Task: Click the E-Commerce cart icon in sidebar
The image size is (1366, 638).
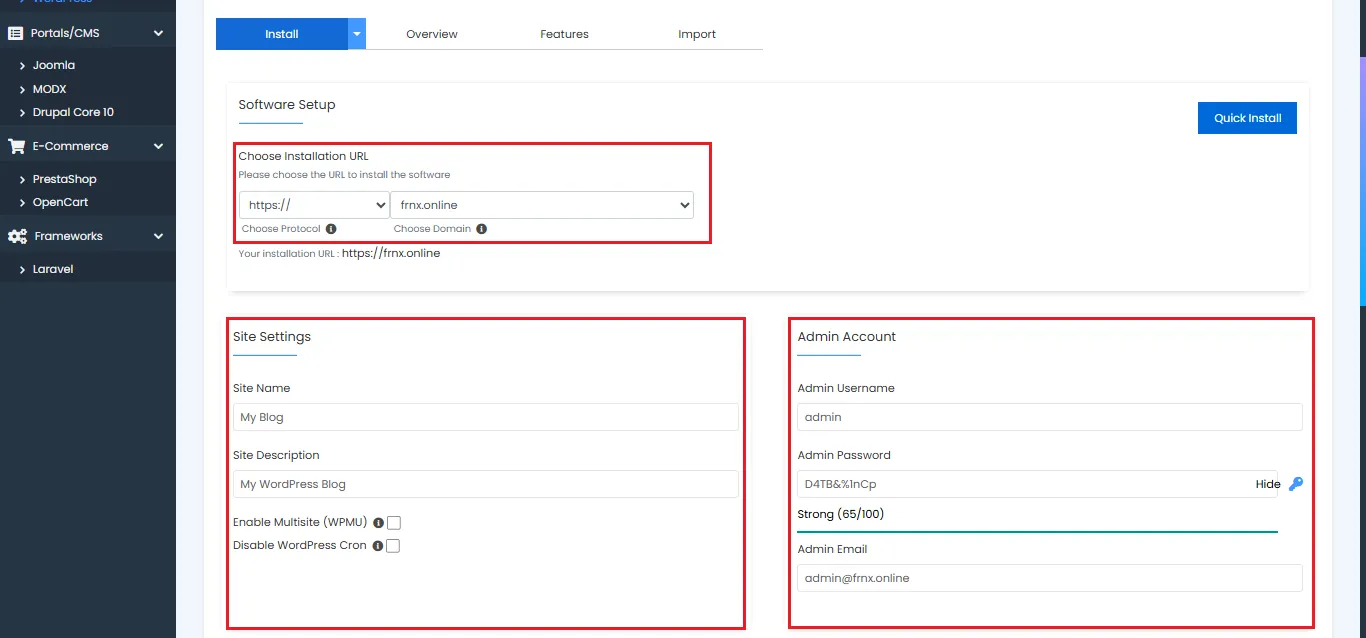Action: click(x=16, y=146)
